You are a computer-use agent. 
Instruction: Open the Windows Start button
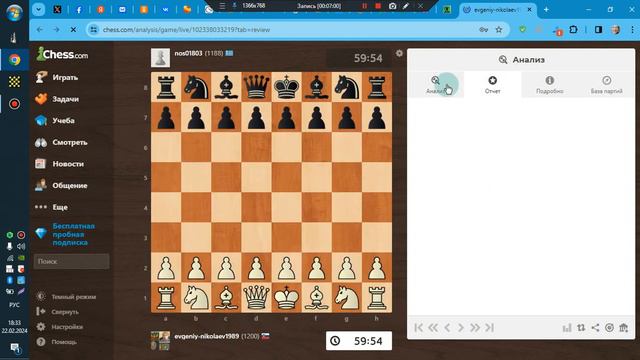(14, 13)
